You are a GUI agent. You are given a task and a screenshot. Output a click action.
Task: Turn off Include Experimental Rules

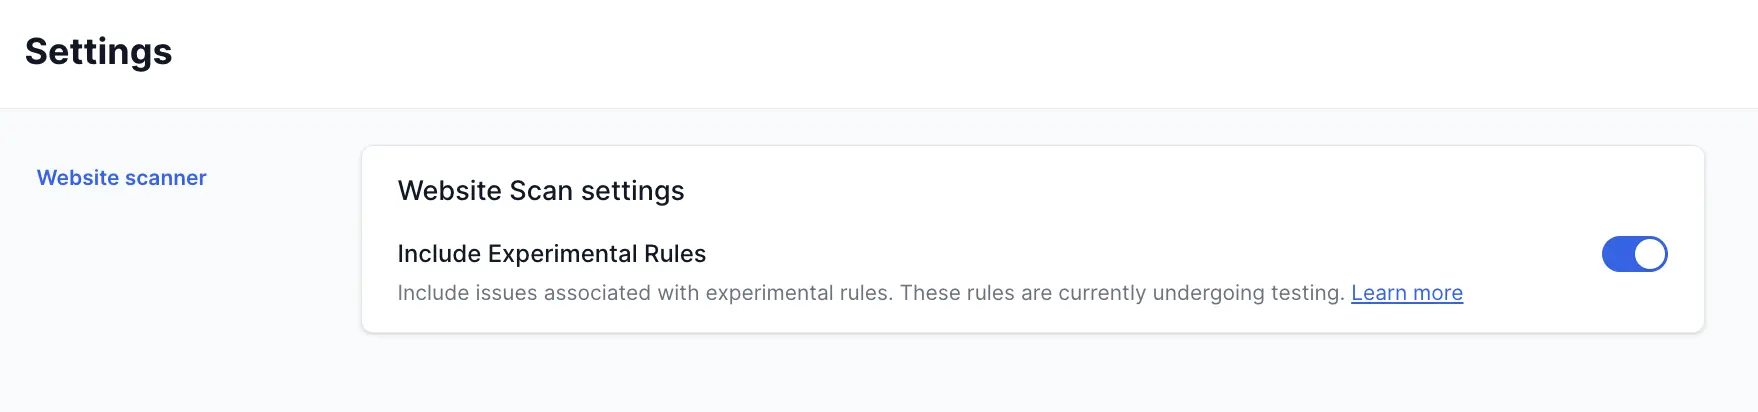point(1634,254)
